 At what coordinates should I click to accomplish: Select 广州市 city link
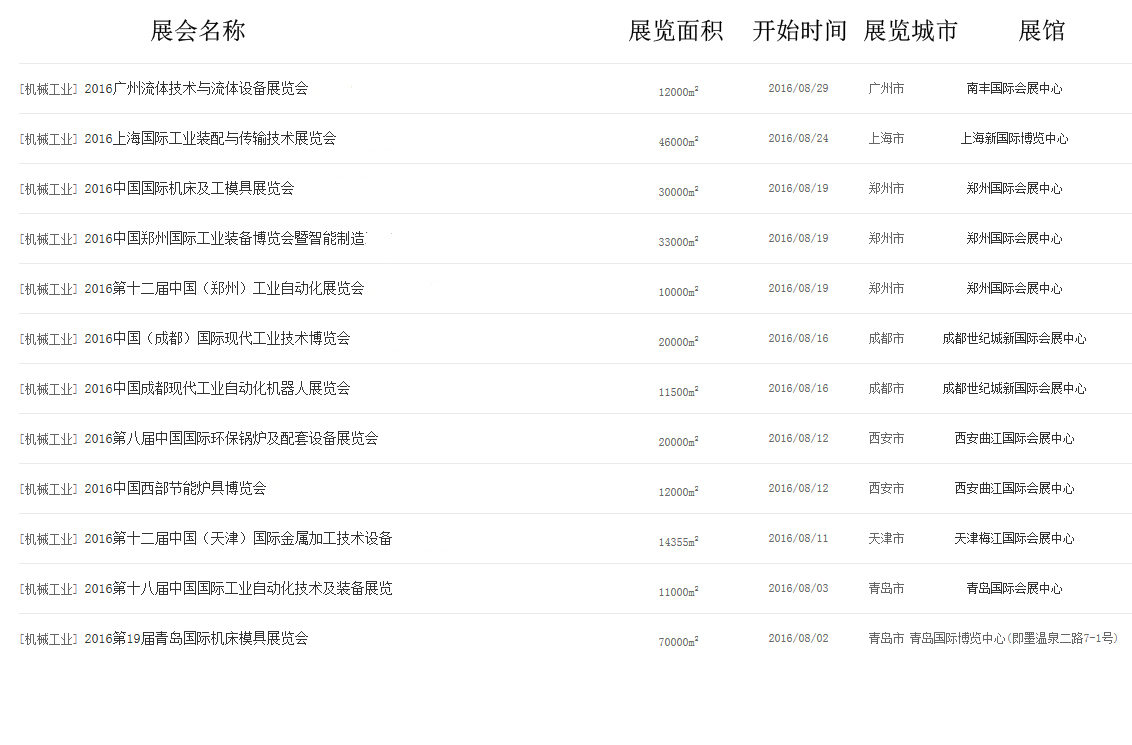click(x=886, y=89)
